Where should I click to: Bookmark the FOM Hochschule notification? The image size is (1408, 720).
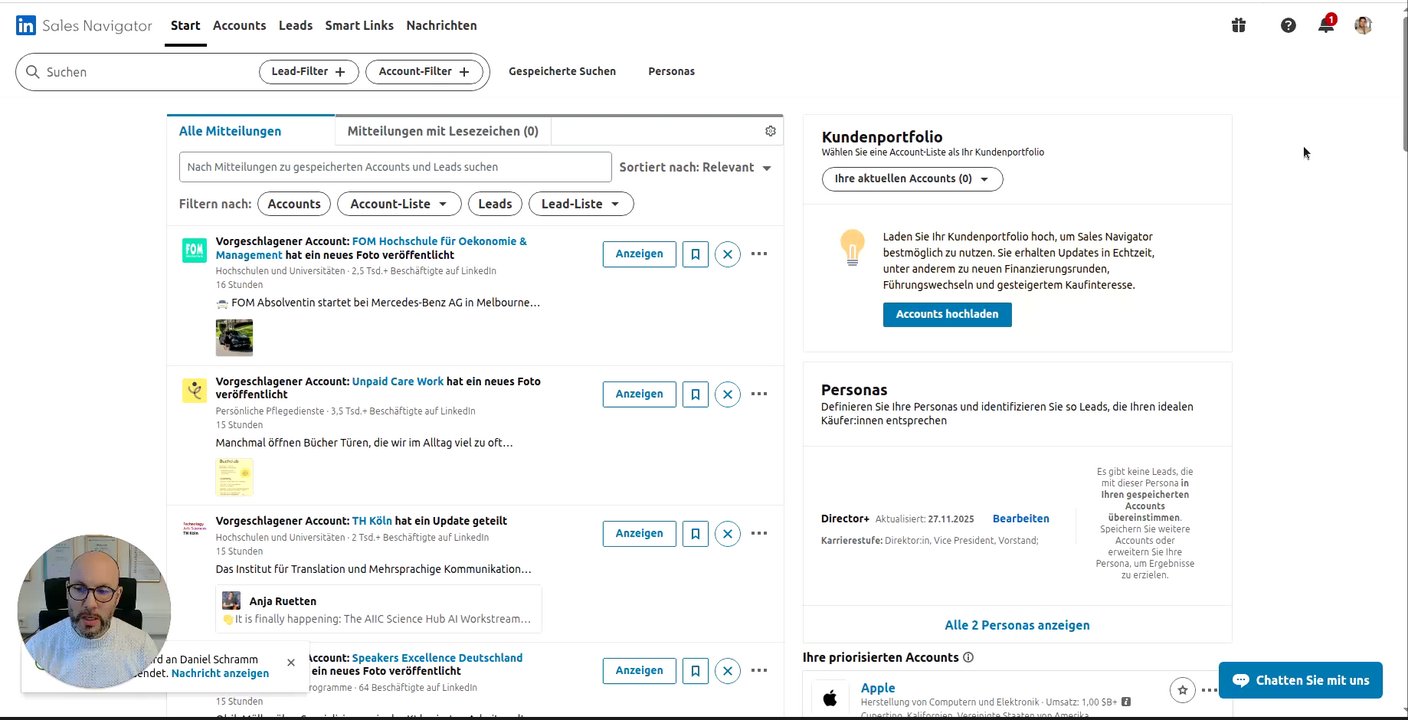[695, 254]
